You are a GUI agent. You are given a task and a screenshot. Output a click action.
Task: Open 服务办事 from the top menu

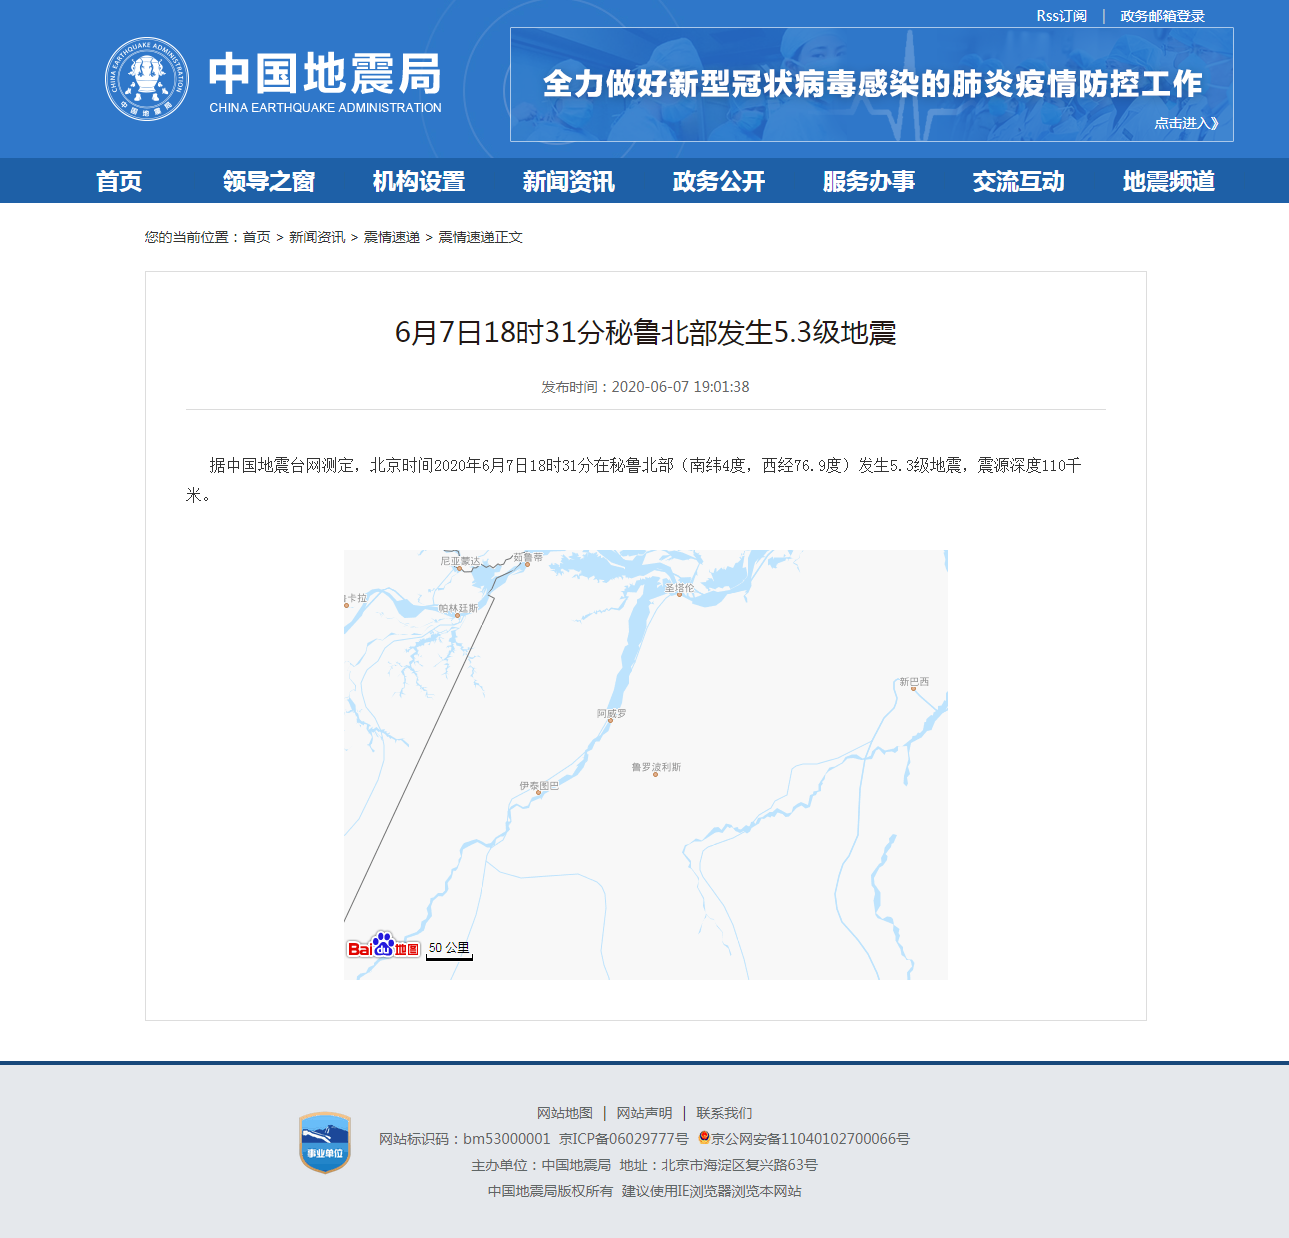click(x=869, y=181)
